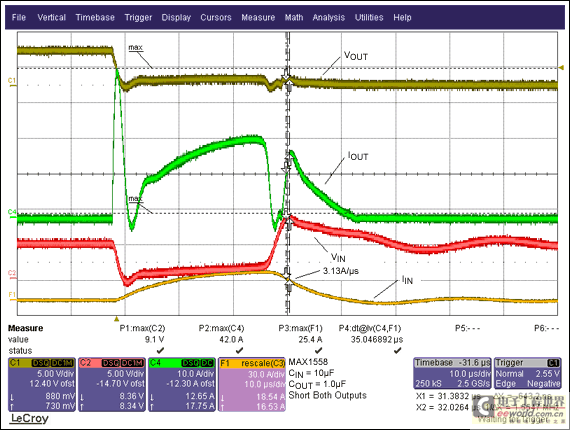Click the status checkmark under P4
The height and width of the screenshot is (430, 570).
pos(398,351)
